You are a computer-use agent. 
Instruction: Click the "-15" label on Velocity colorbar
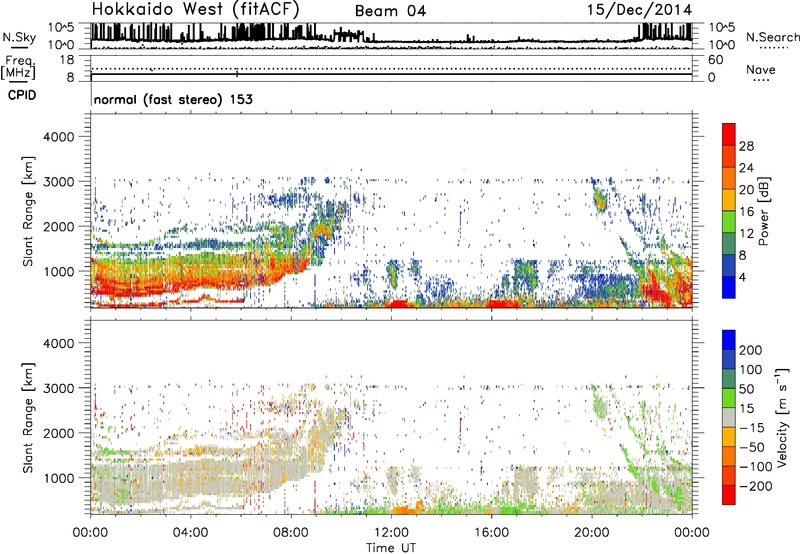752,427
